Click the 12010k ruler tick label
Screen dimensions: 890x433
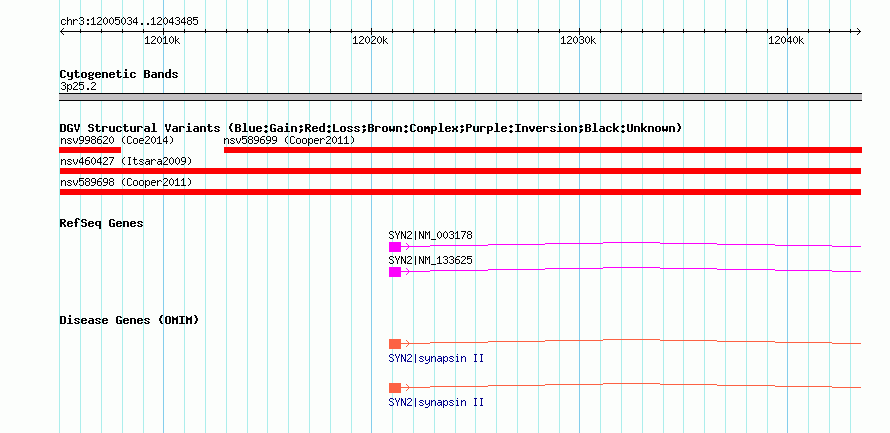tap(162, 40)
